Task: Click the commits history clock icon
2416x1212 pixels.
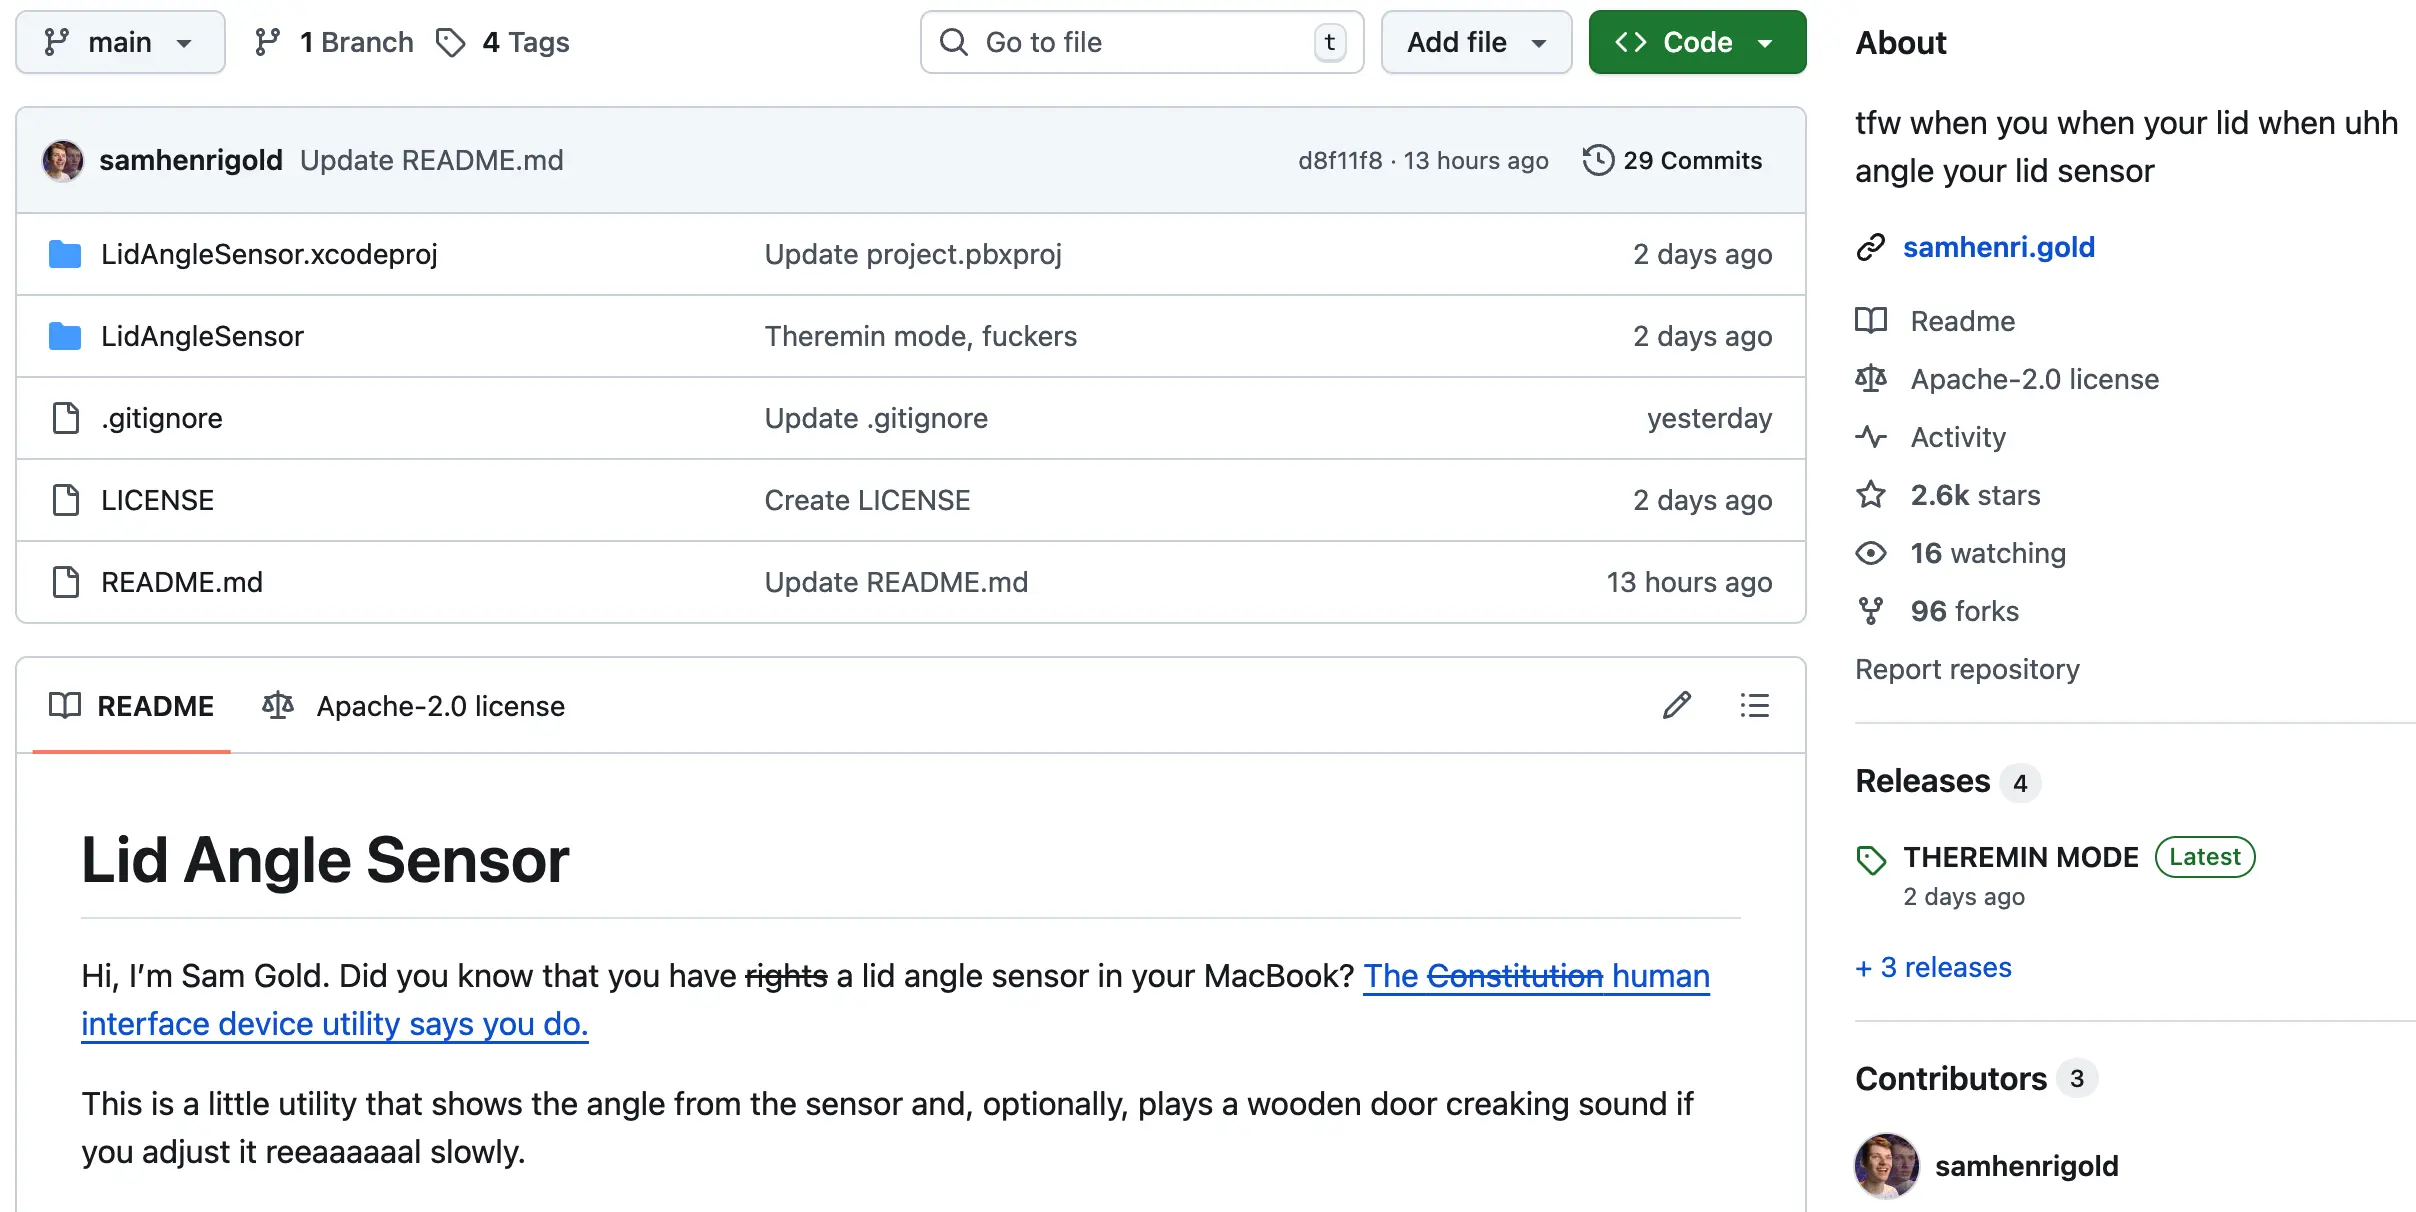Action: [x=1598, y=160]
